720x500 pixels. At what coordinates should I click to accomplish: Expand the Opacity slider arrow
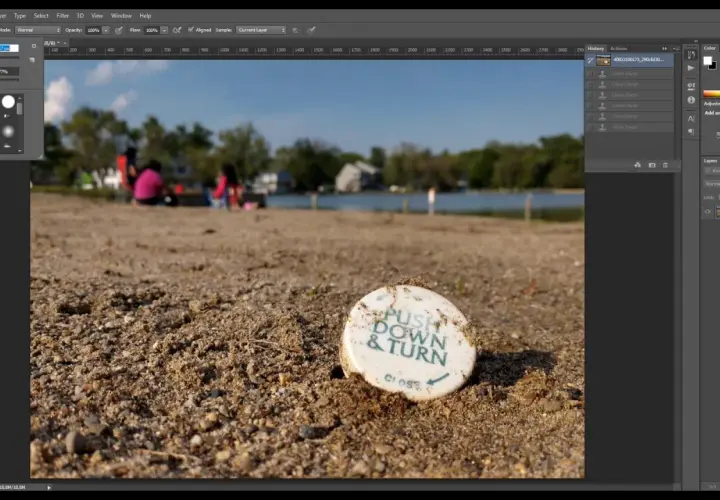[x=106, y=30]
